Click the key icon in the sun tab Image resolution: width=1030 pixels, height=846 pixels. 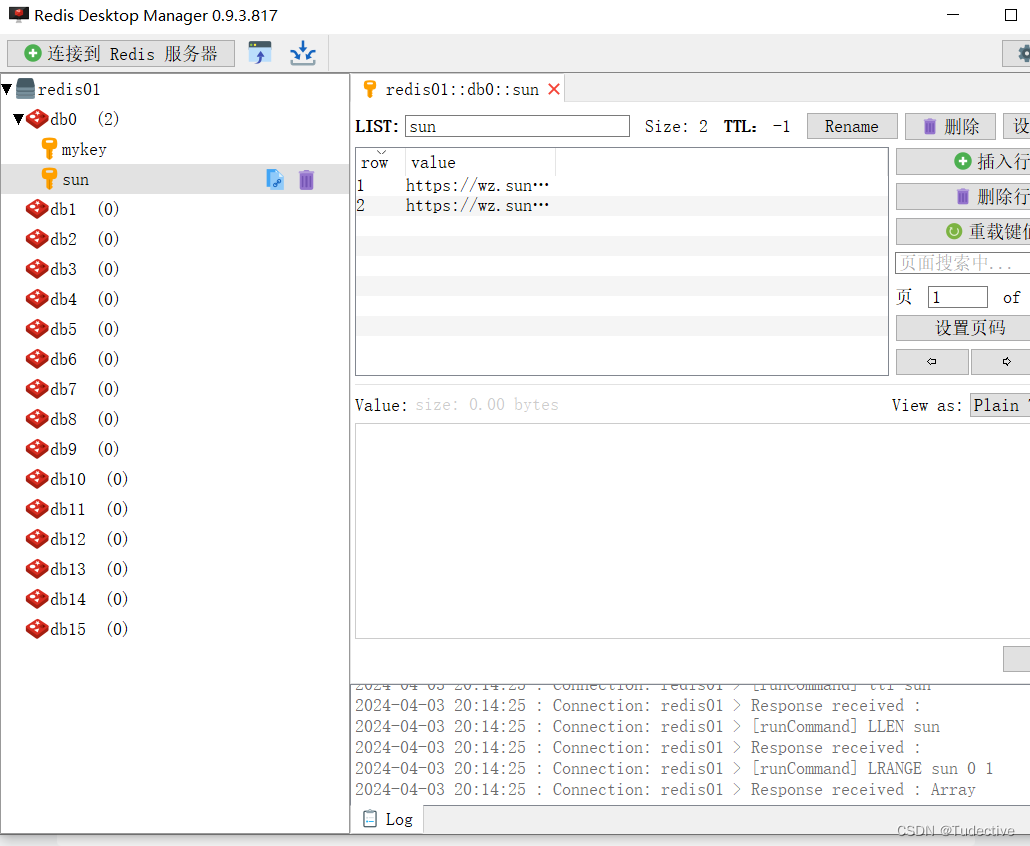point(370,89)
